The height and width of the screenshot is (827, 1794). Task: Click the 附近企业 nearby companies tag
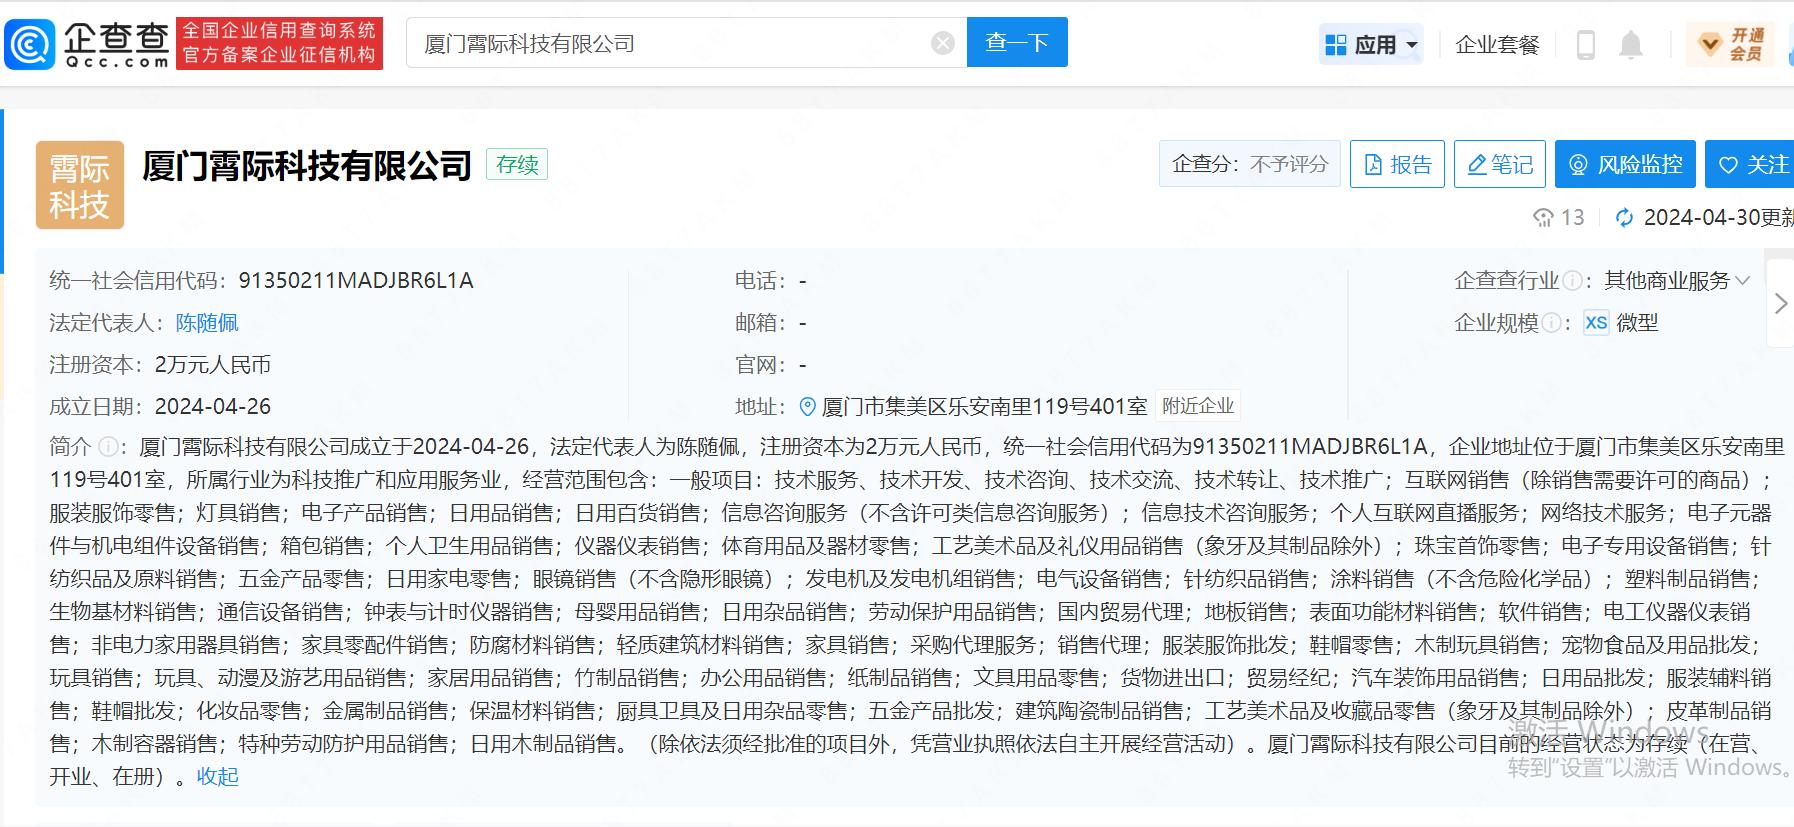pyautogui.click(x=1198, y=406)
